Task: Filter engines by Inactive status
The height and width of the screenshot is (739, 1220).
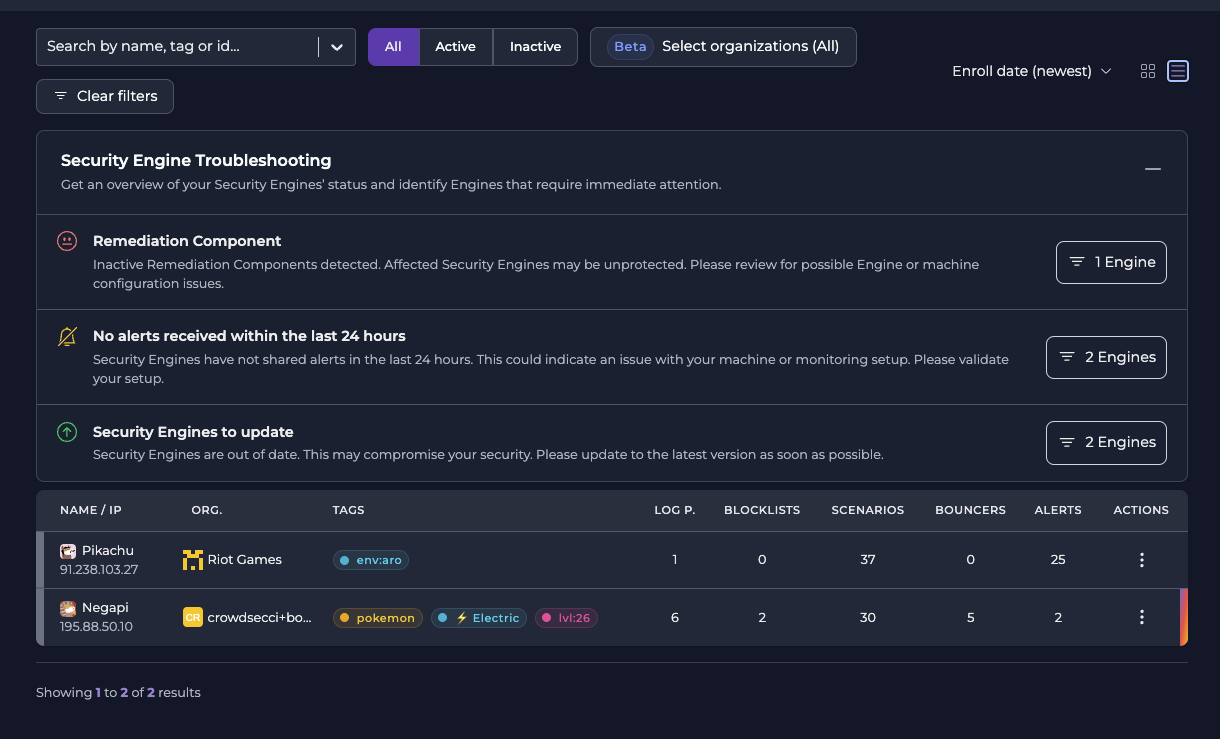Action: (x=535, y=46)
